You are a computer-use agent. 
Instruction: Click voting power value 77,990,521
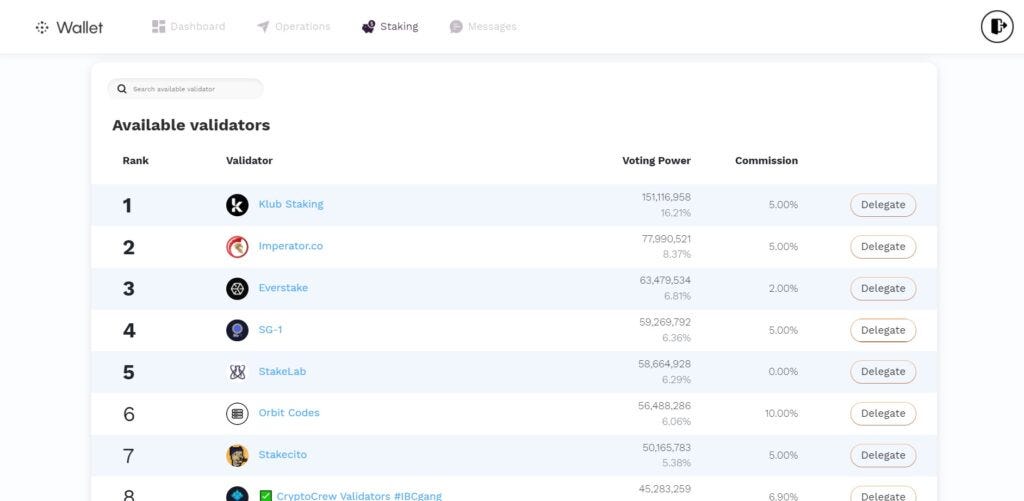666,239
